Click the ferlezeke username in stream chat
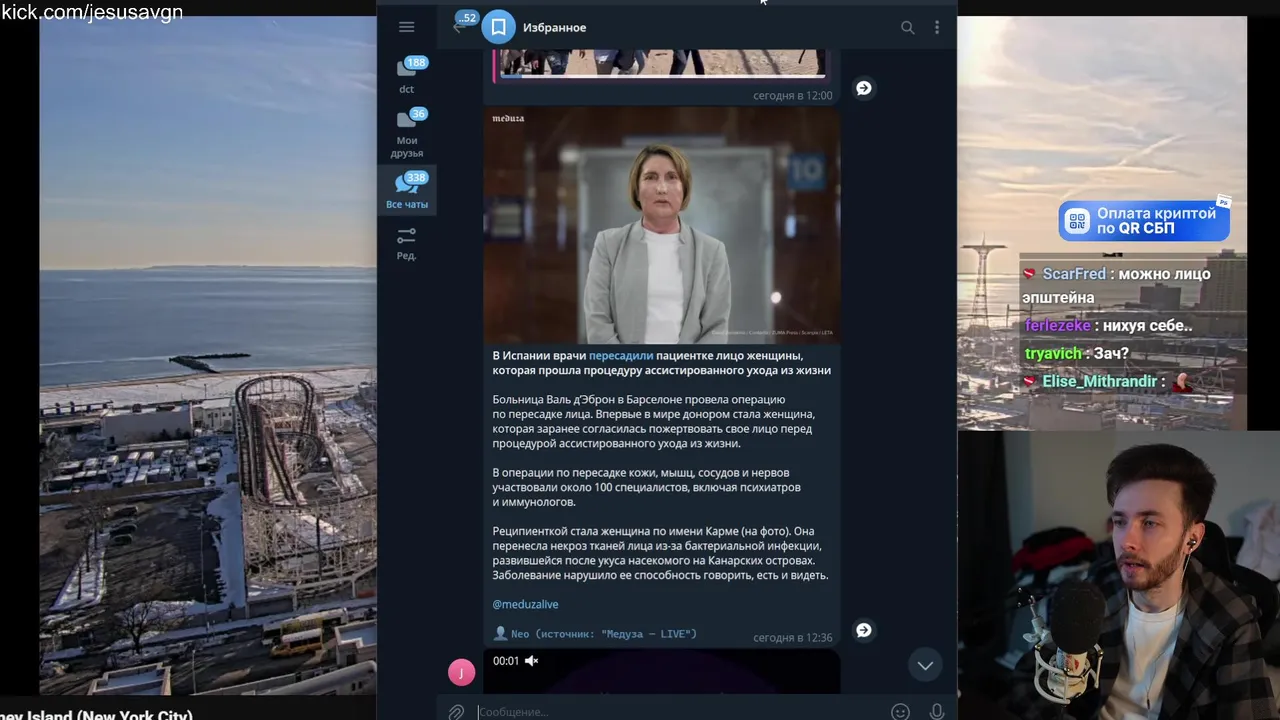 (1057, 326)
